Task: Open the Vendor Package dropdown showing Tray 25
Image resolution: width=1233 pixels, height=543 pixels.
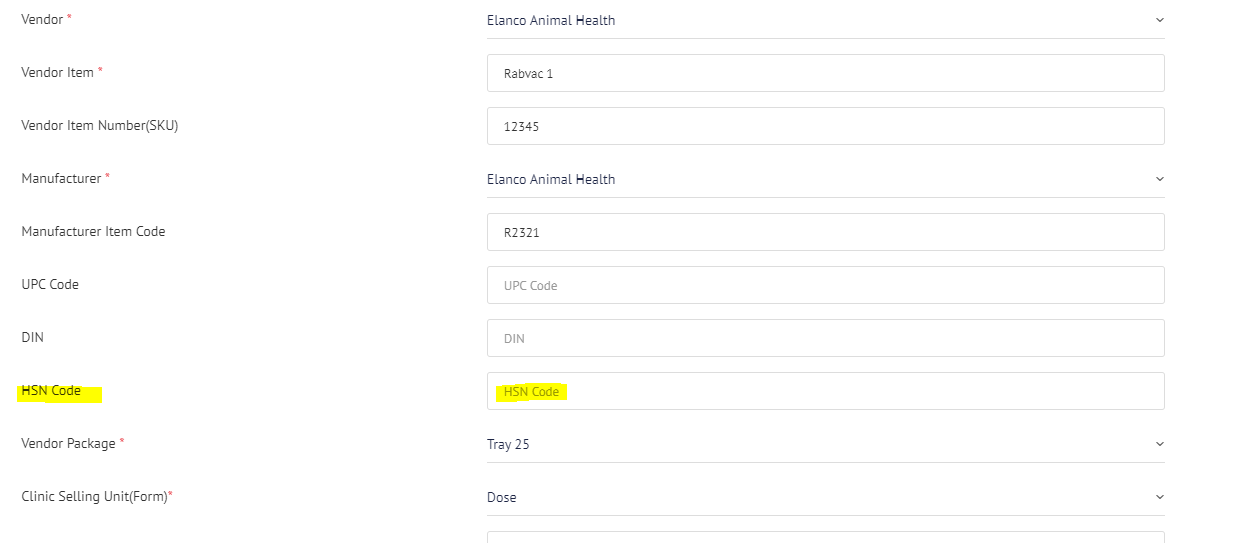Action: pyautogui.click(x=825, y=444)
